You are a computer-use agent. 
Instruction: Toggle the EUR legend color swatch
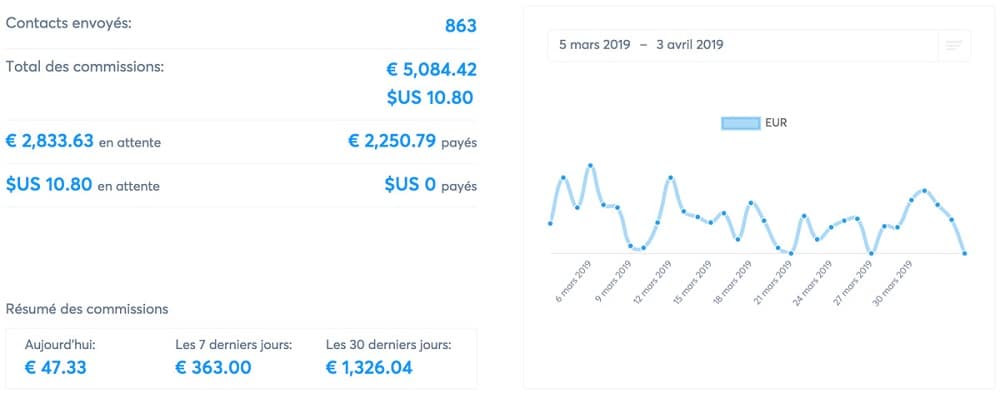point(740,124)
